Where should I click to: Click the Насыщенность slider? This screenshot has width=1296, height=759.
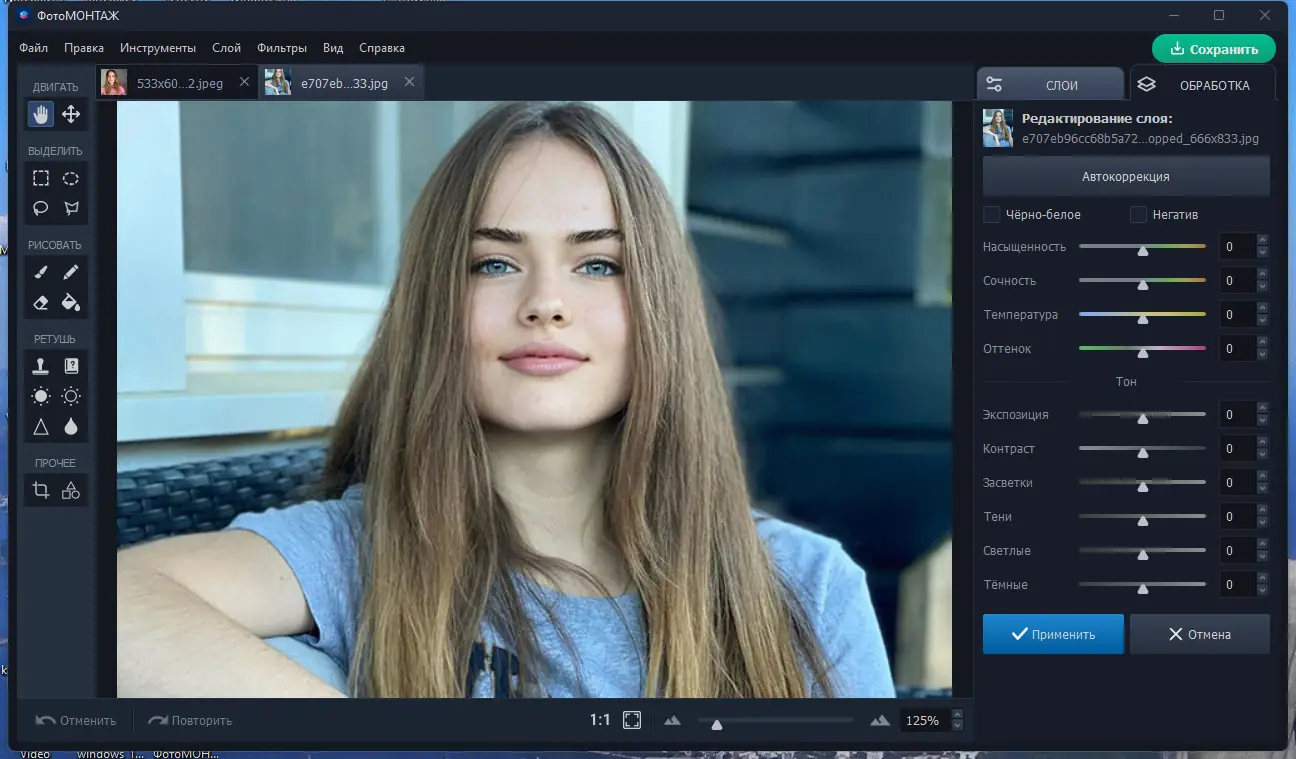1142,247
